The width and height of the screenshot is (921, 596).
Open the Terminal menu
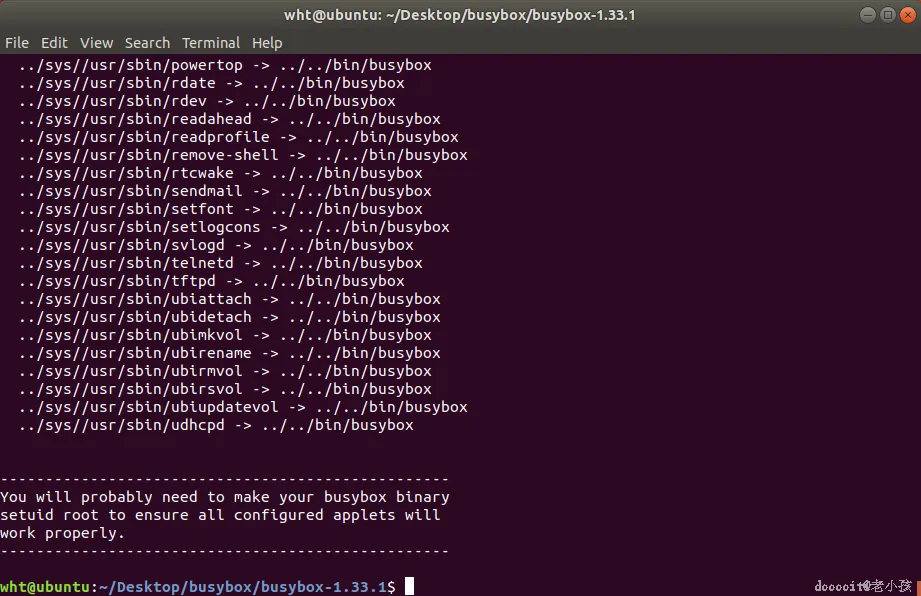[x=211, y=43]
